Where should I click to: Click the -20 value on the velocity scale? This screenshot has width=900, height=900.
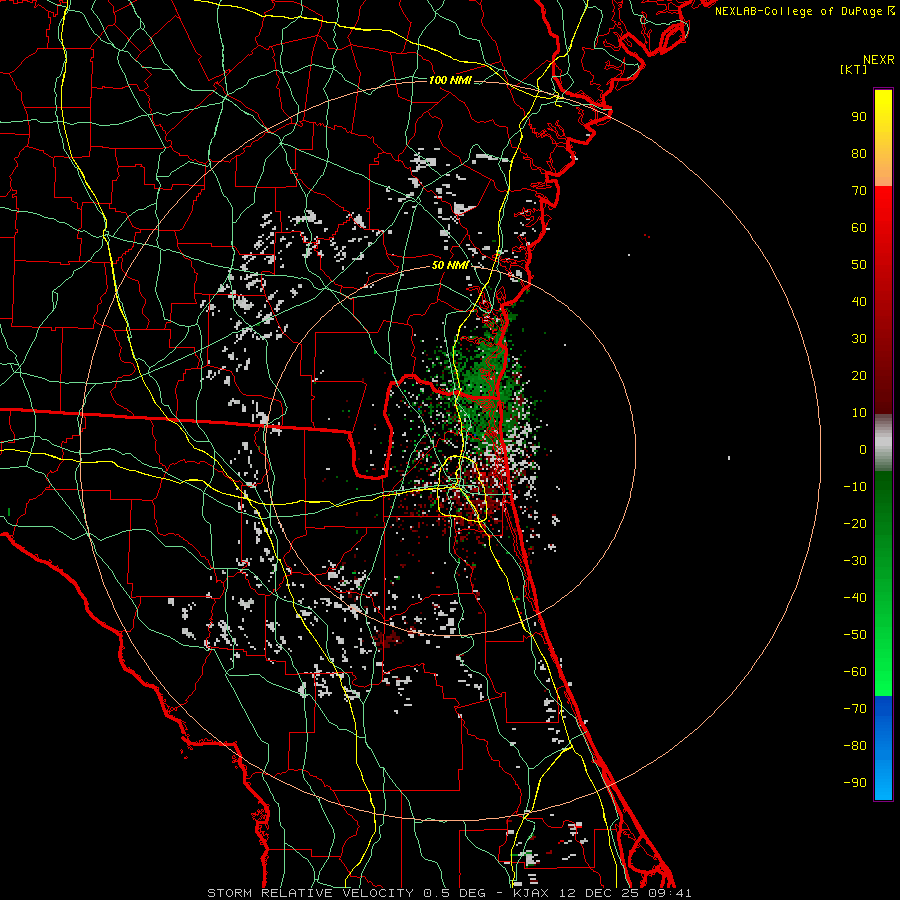[855, 524]
